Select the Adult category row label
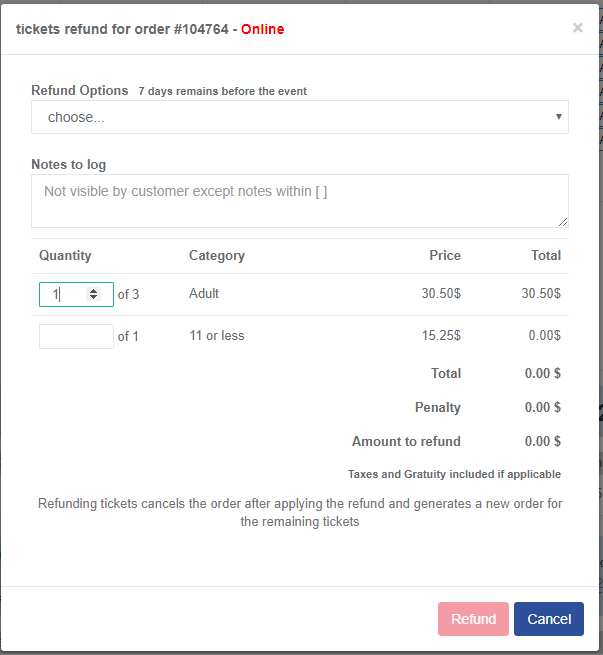 pyautogui.click(x=204, y=294)
